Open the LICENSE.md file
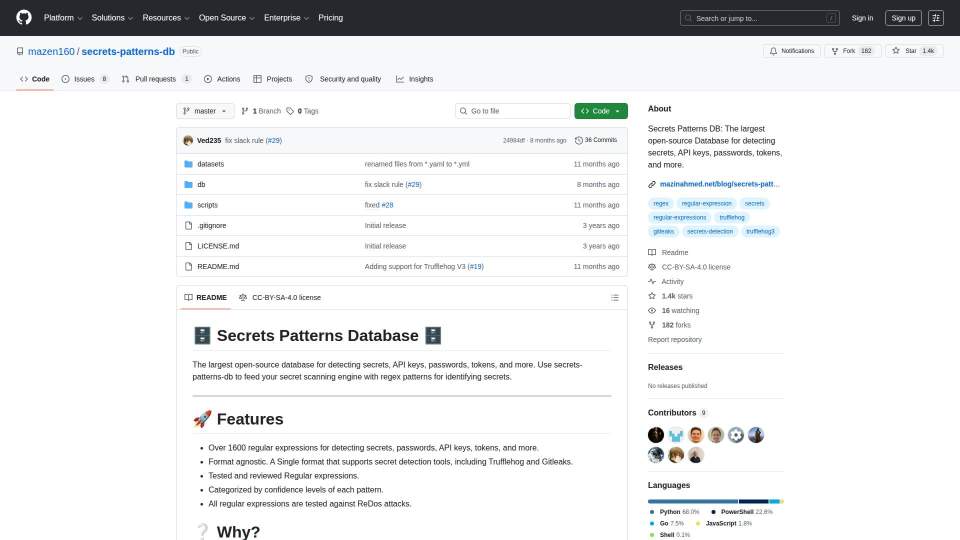The height and width of the screenshot is (540, 960). [218, 246]
